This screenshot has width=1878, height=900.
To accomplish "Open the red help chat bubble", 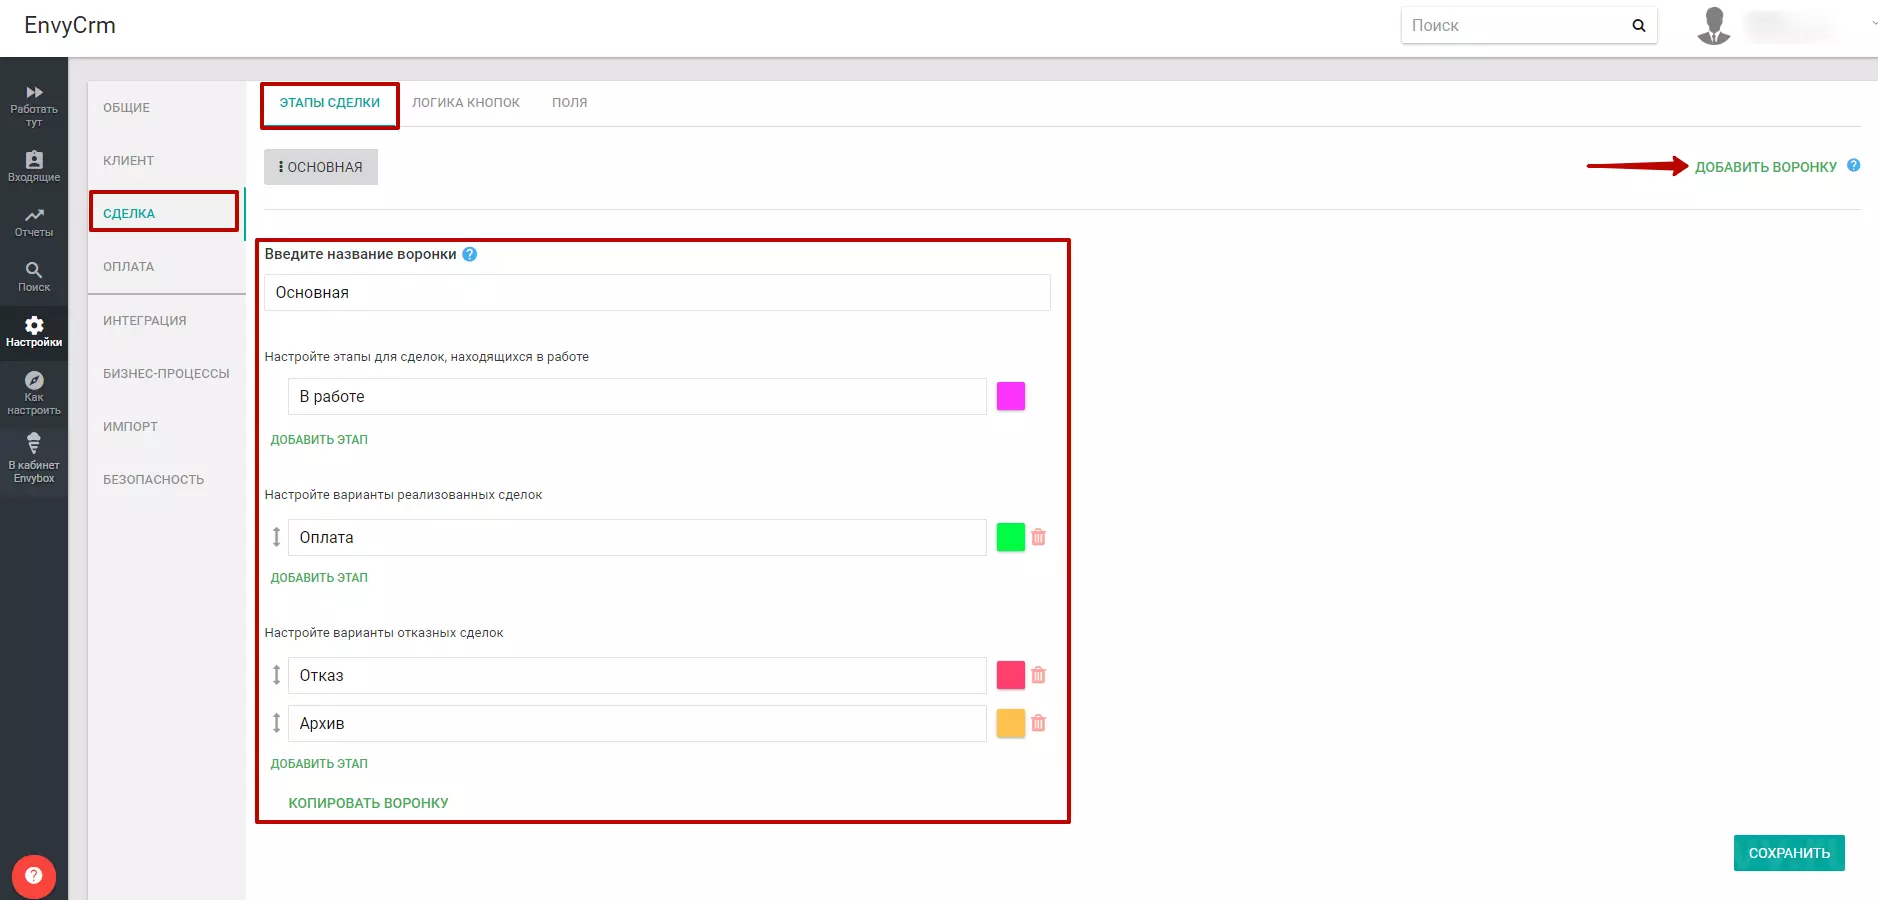I will tap(34, 876).
